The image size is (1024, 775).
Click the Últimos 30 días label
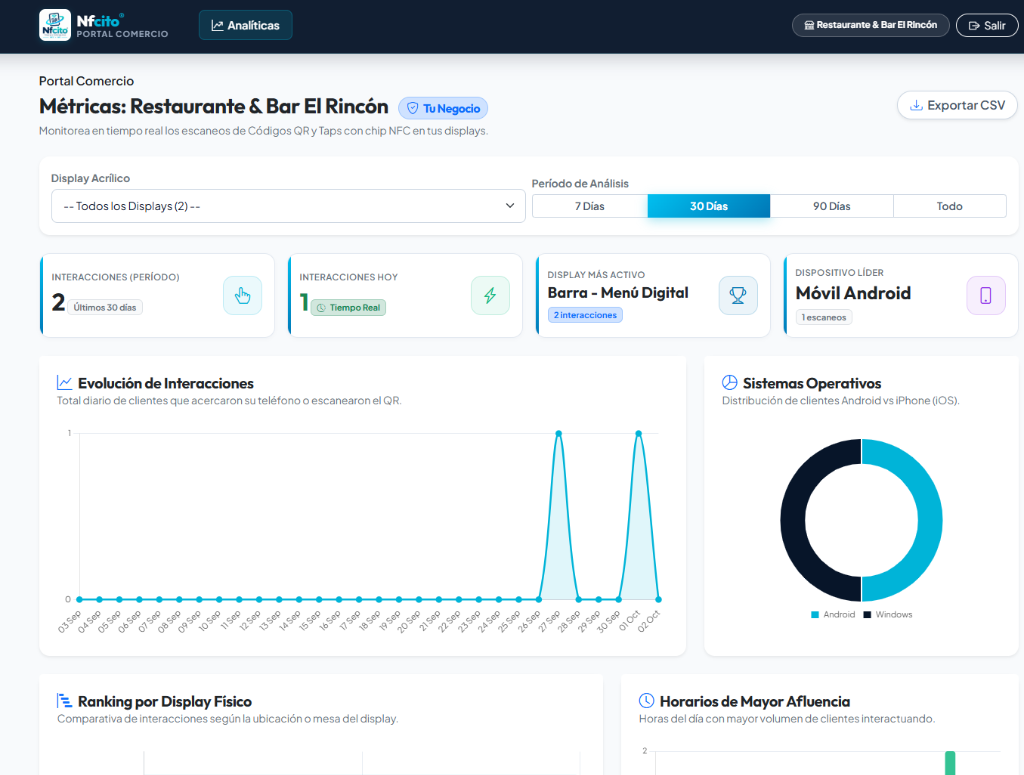[x=104, y=308]
